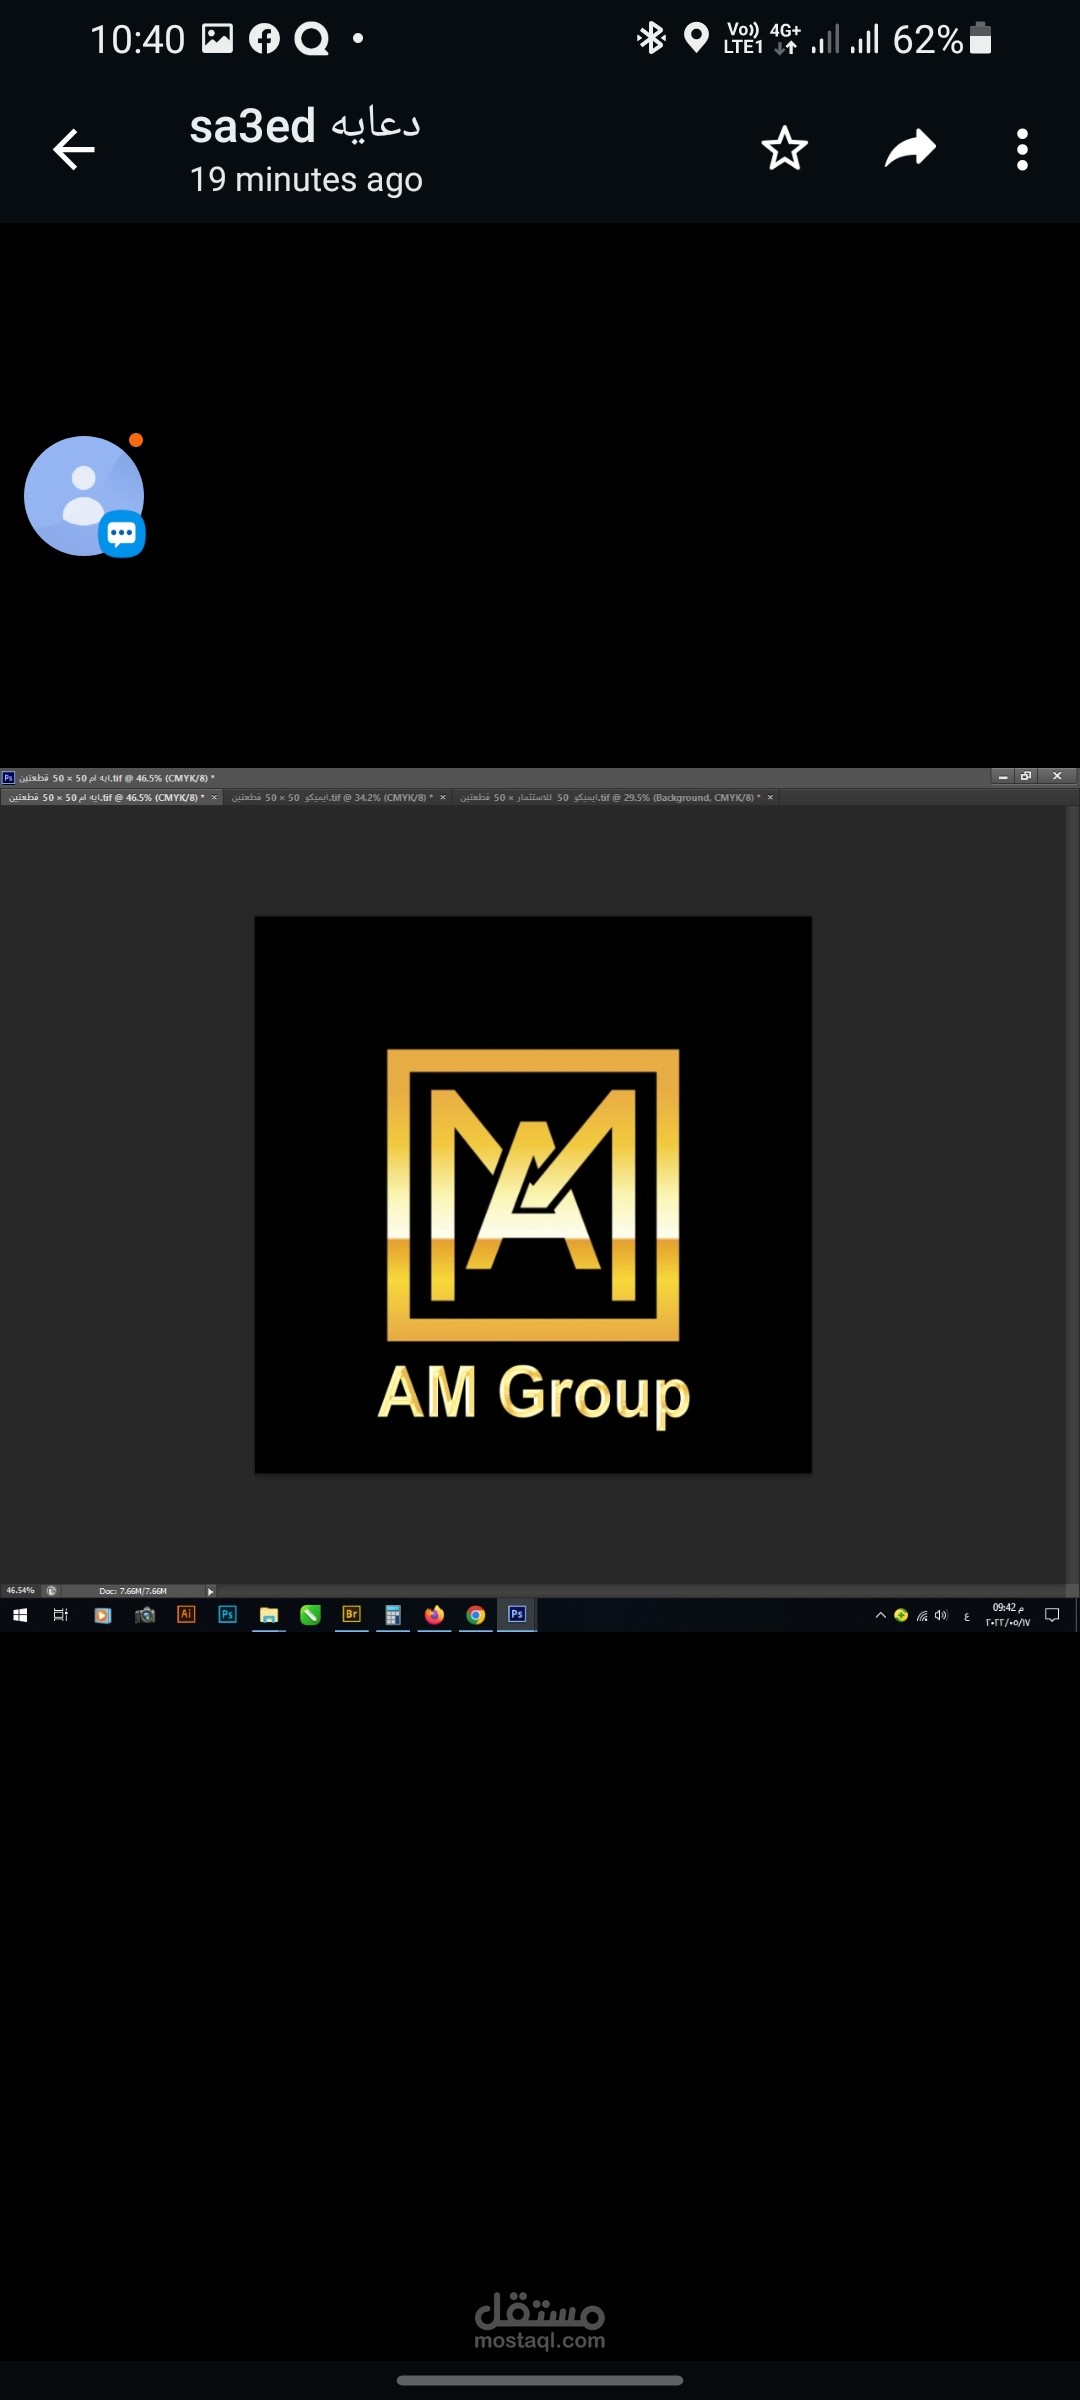Open the three-dot more options menu

coord(1022,149)
